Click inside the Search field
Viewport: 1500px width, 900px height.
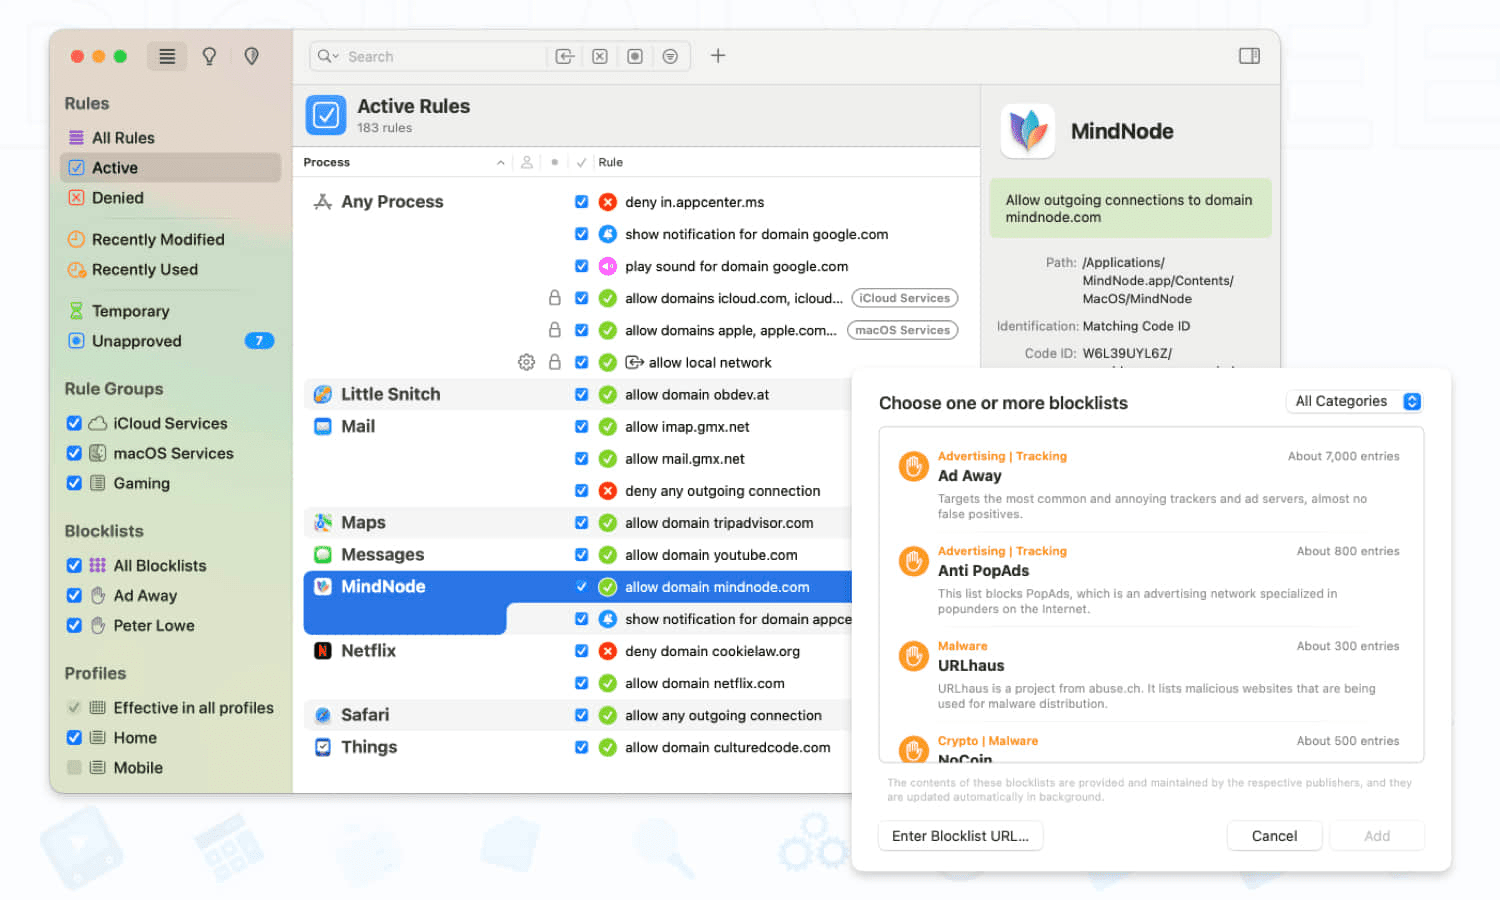click(440, 57)
